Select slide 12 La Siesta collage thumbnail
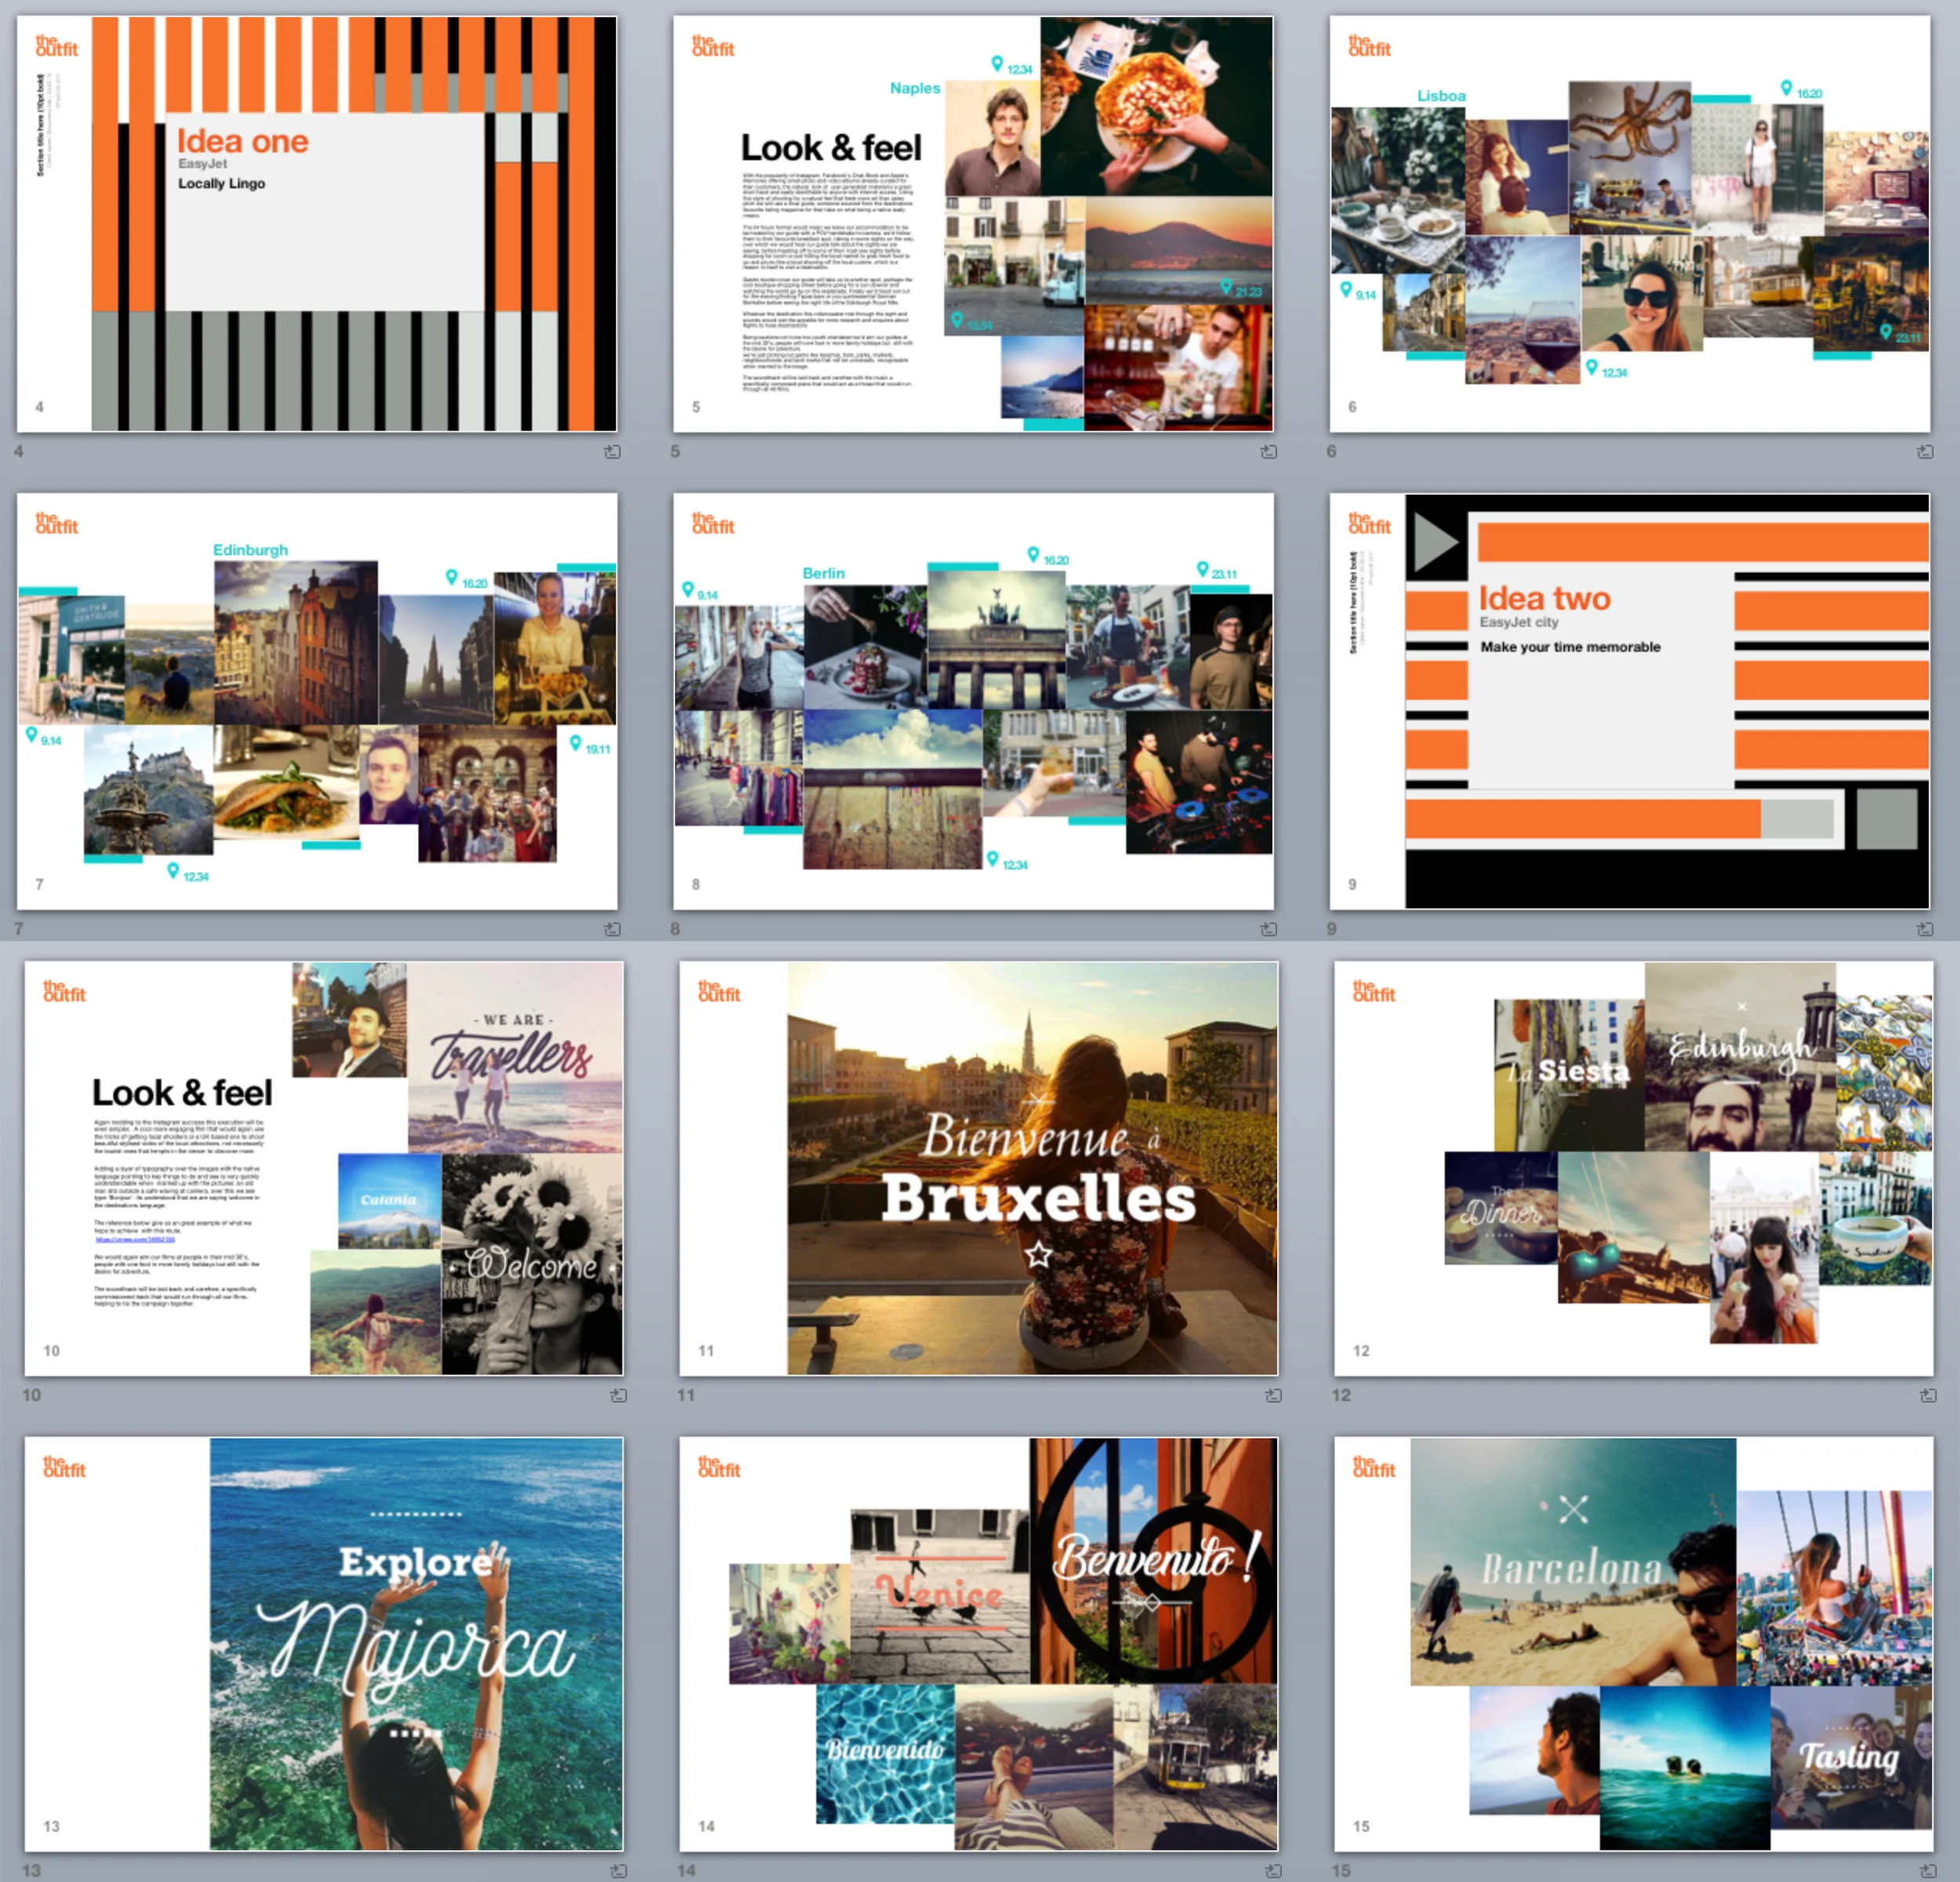Screen dimensions: 1960x1882 click(x=1634, y=1168)
